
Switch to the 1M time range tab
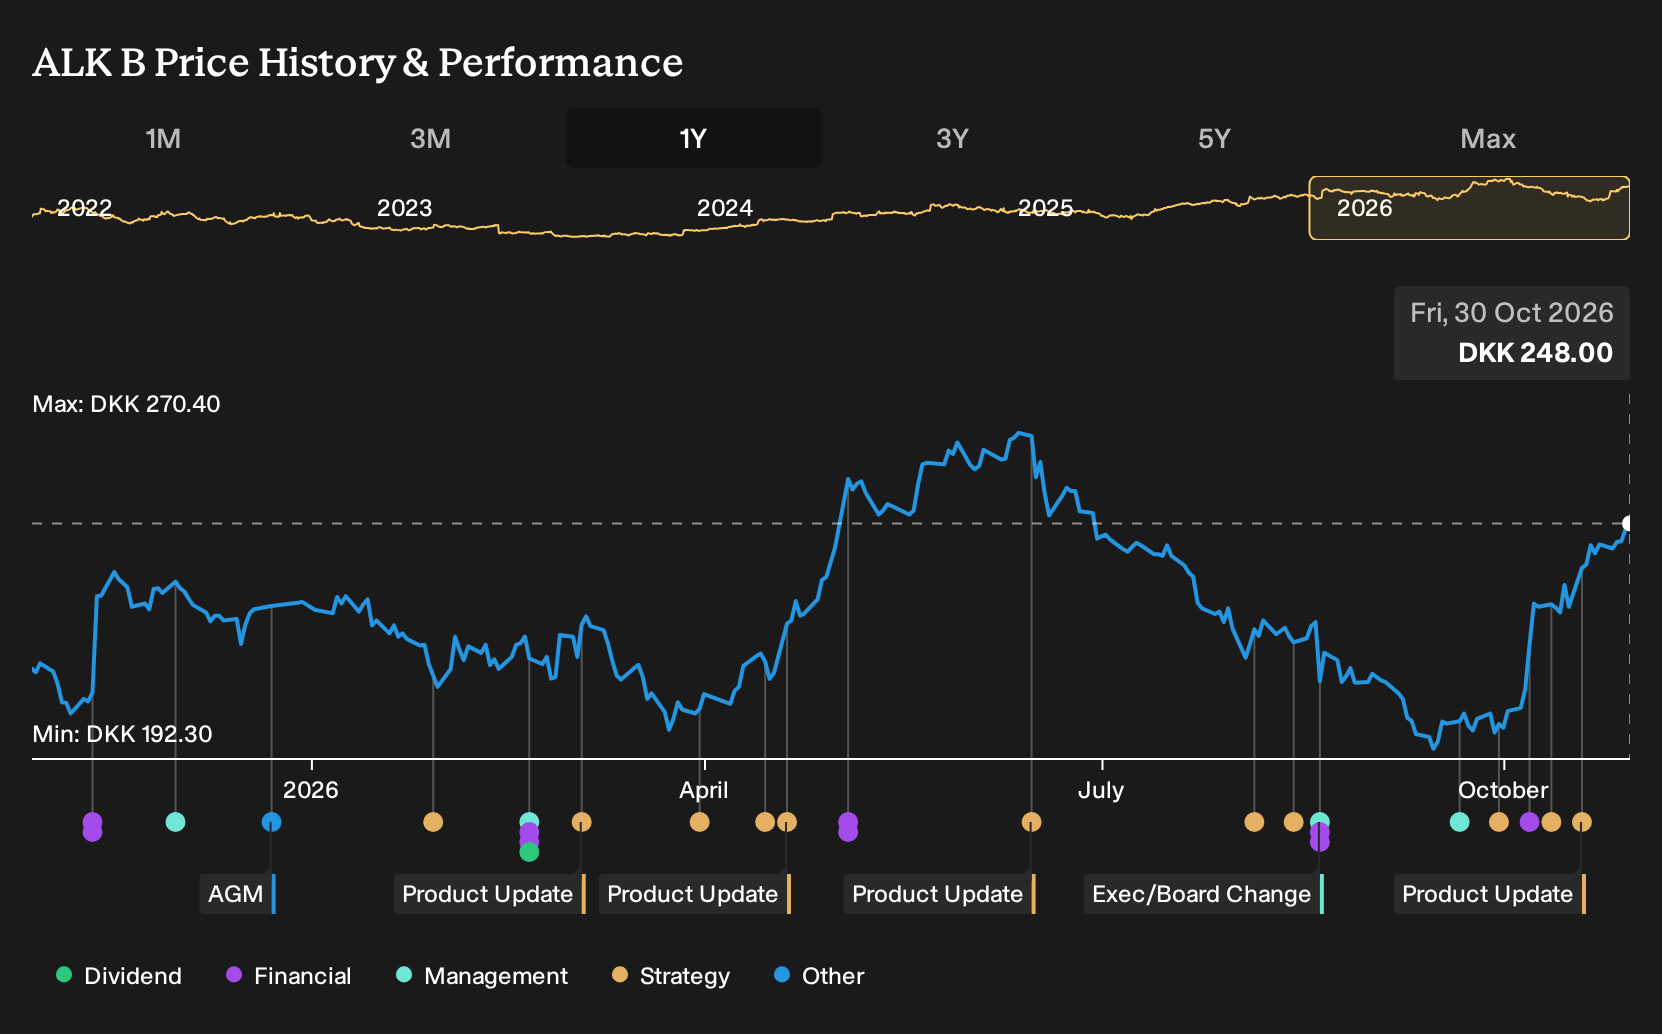163,139
